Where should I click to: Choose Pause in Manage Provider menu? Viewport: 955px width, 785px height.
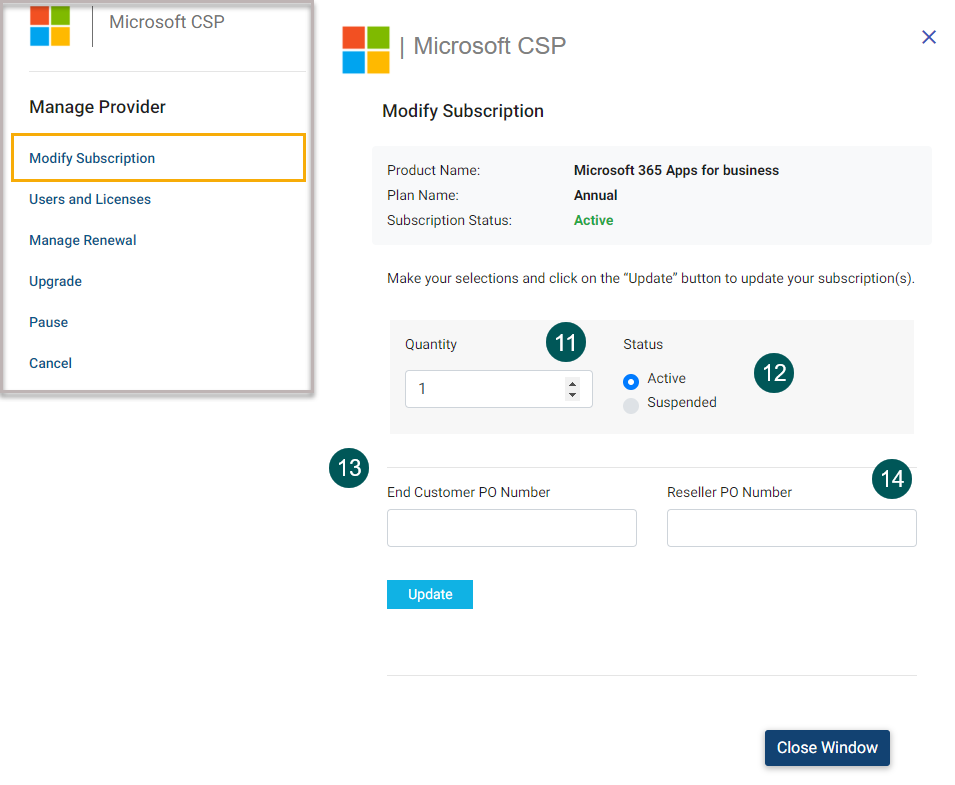click(49, 322)
